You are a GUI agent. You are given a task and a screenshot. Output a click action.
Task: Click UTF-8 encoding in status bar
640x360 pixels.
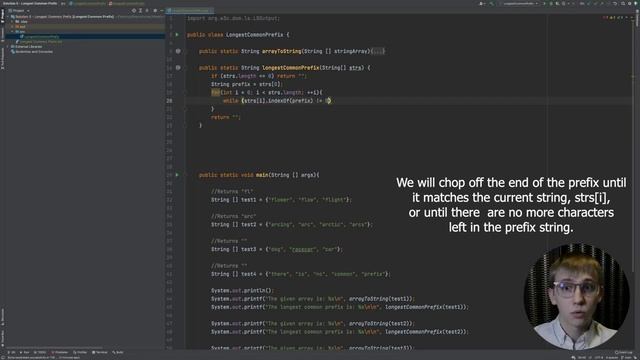click(x=598, y=358)
